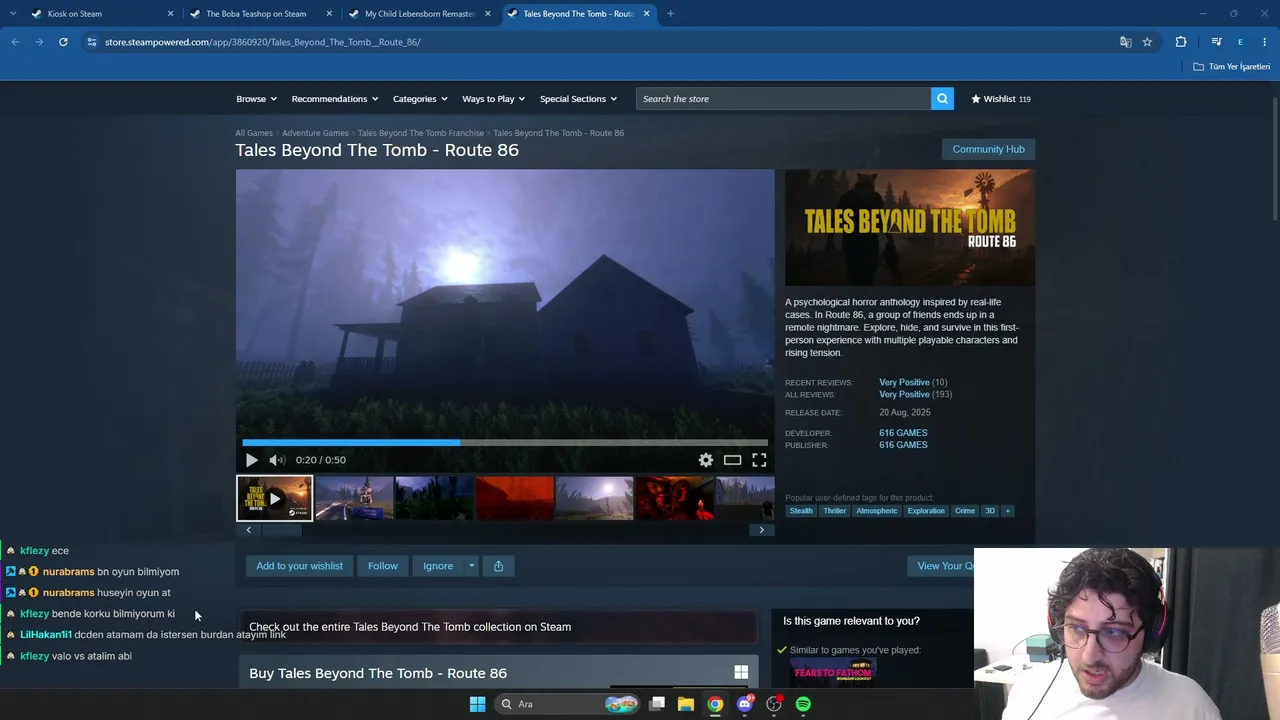Open Spotify from the taskbar
The height and width of the screenshot is (720, 1280).
coord(803,704)
